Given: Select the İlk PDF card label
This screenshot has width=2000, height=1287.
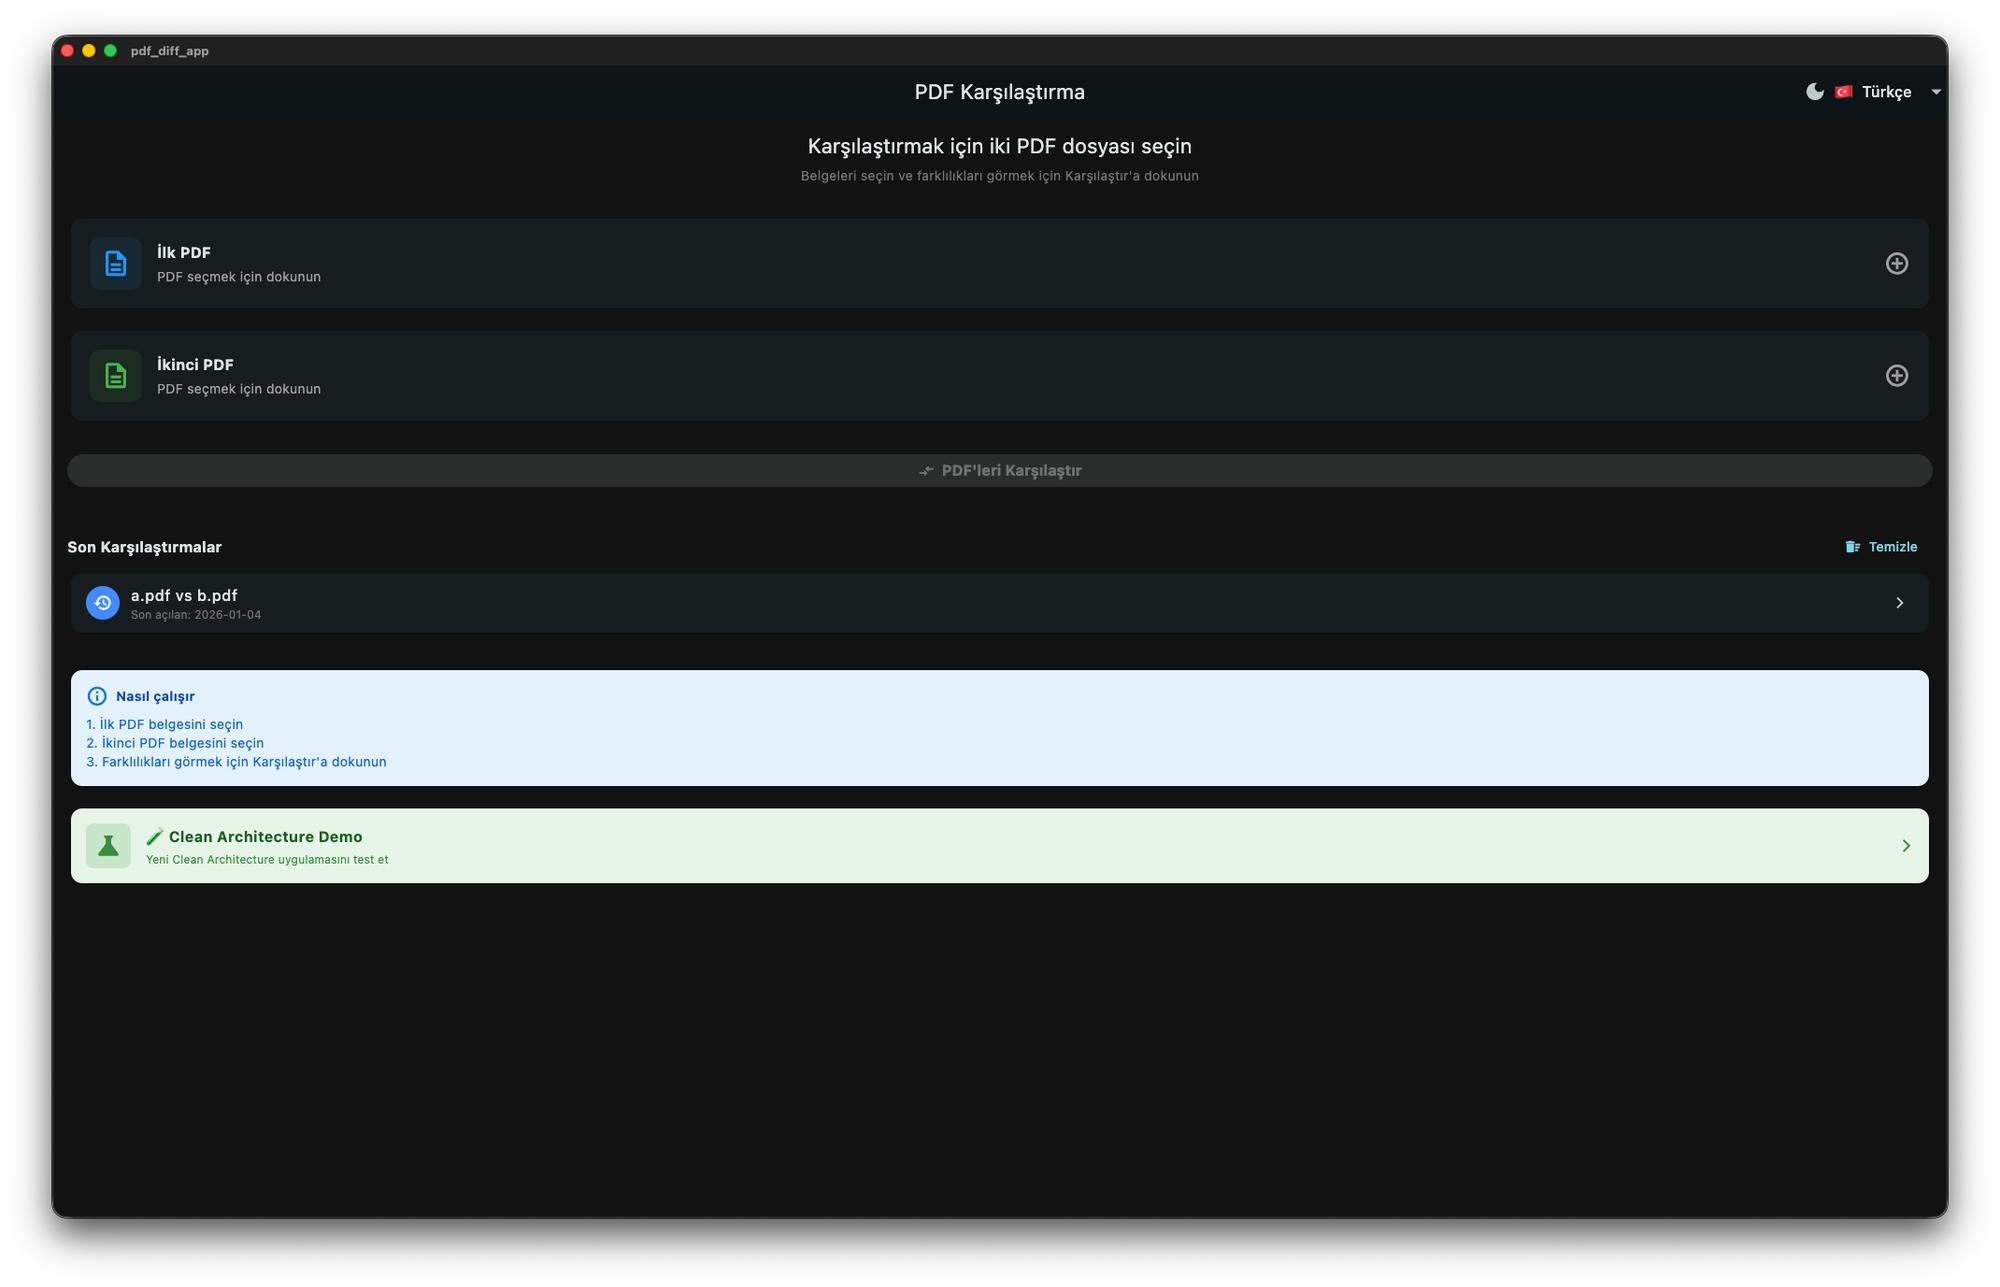Looking at the screenshot, I should tap(184, 253).
